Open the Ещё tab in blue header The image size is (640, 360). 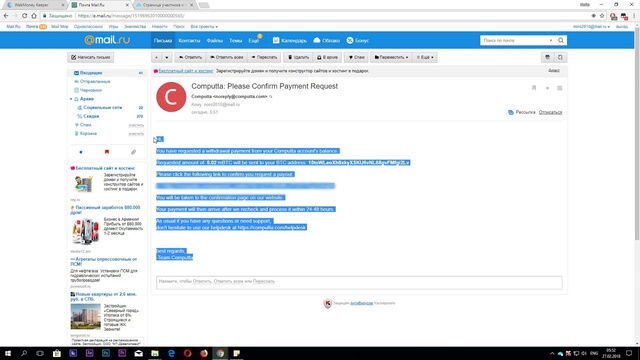[x=253, y=40]
